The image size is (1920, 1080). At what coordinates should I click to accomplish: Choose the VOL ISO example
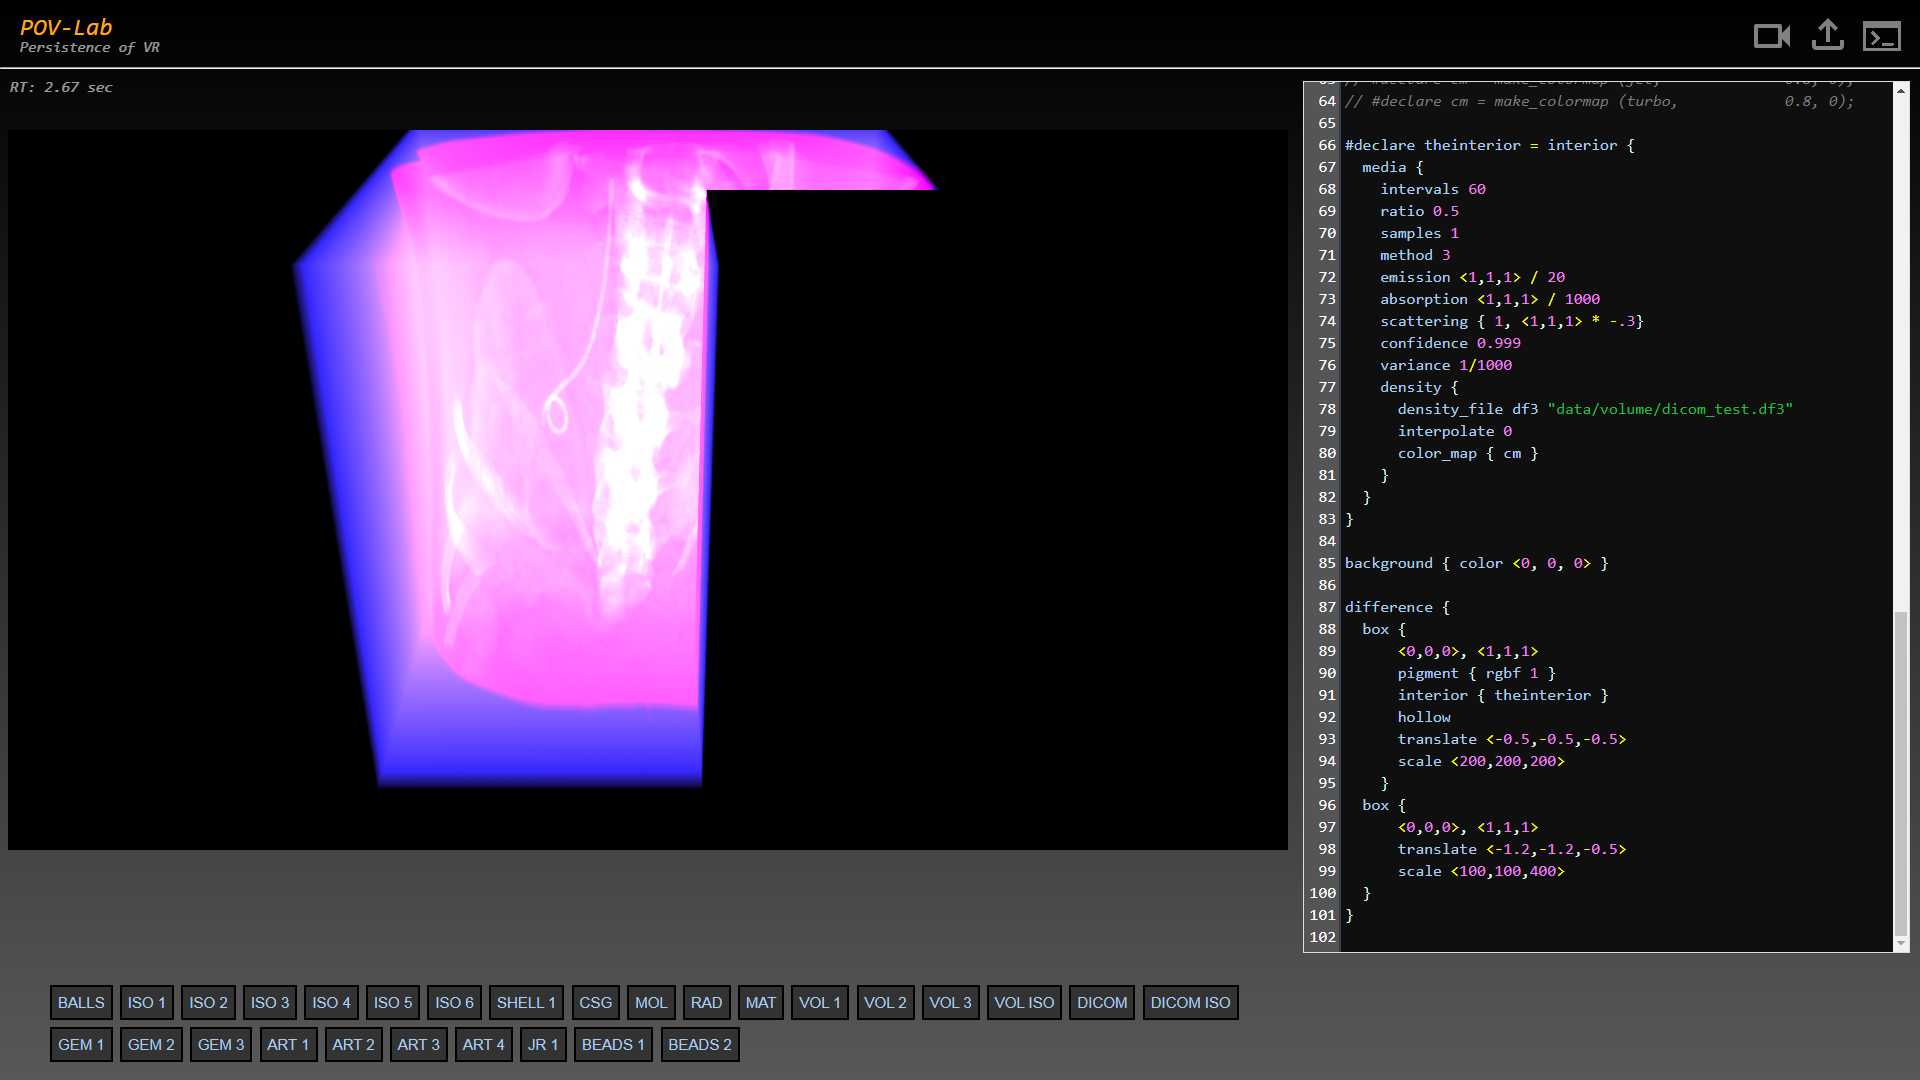pos(1024,1002)
